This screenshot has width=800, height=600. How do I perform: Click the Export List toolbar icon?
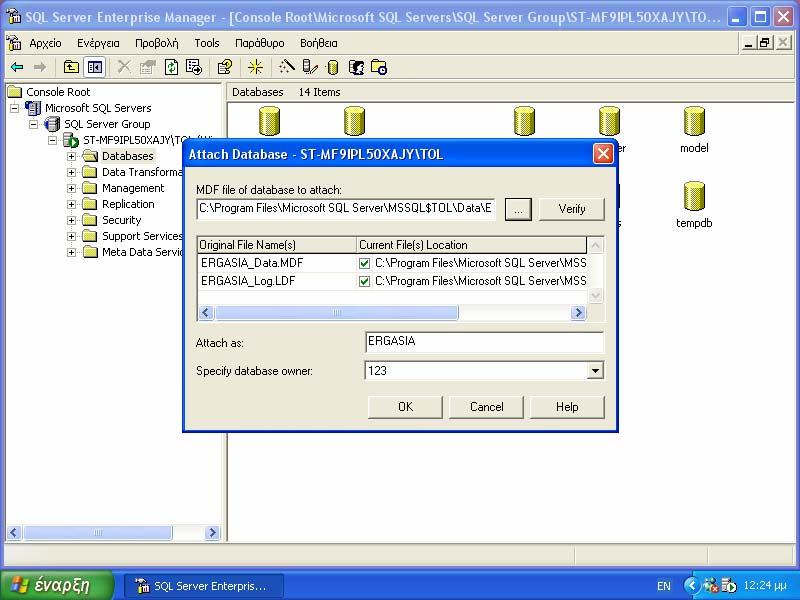click(x=194, y=67)
